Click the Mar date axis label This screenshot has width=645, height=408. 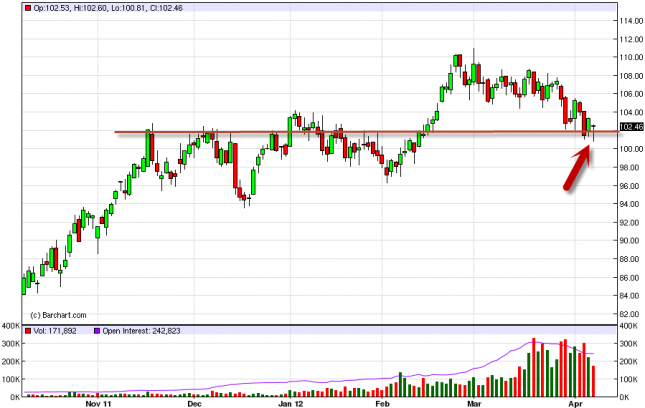click(x=474, y=404)
